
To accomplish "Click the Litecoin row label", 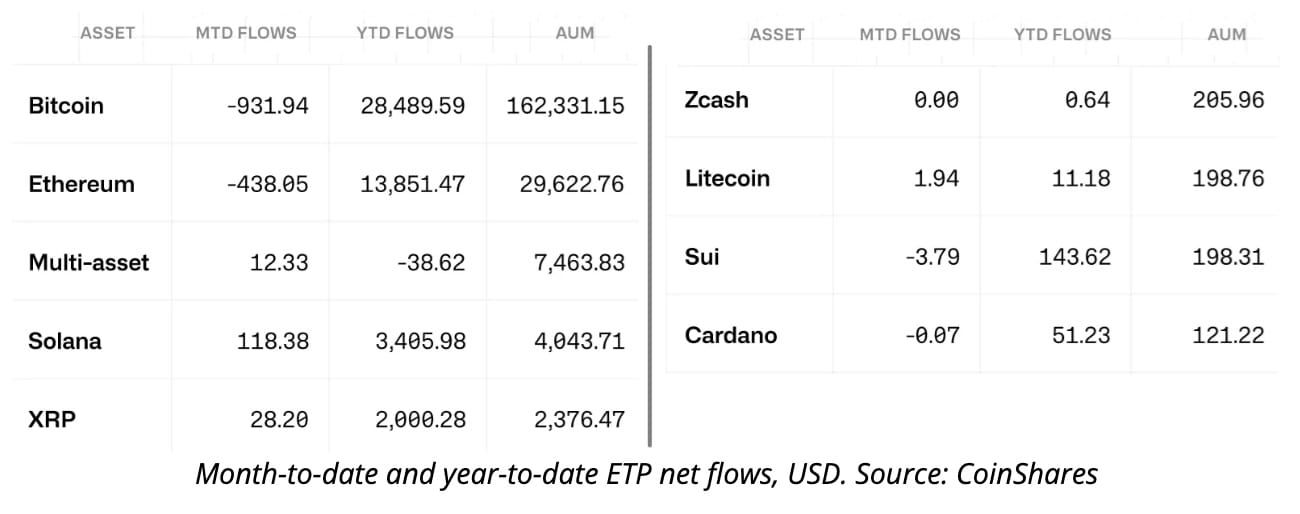I will (727, 178).
